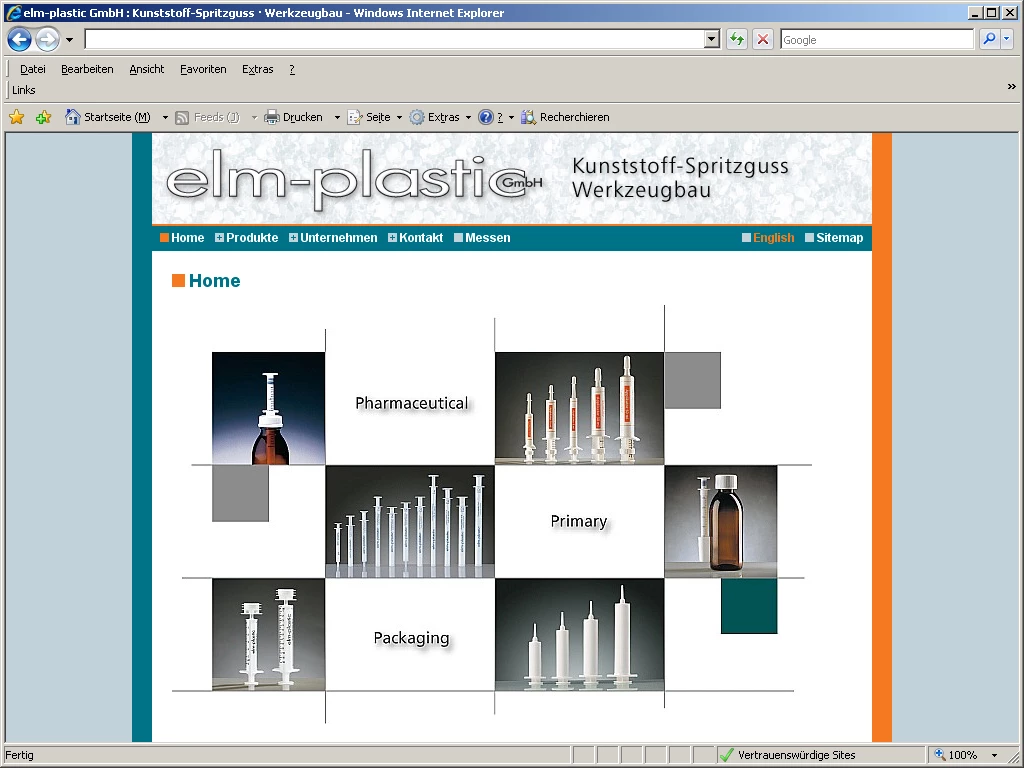Click the Startseite home icon
Viewport: 1024px width, 768px height.
[x=72, y=117]
